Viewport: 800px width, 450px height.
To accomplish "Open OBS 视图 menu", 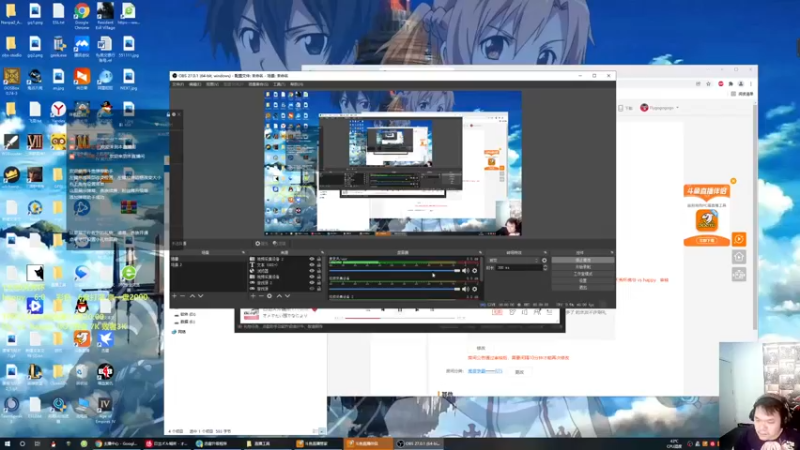I will (212, 84).
